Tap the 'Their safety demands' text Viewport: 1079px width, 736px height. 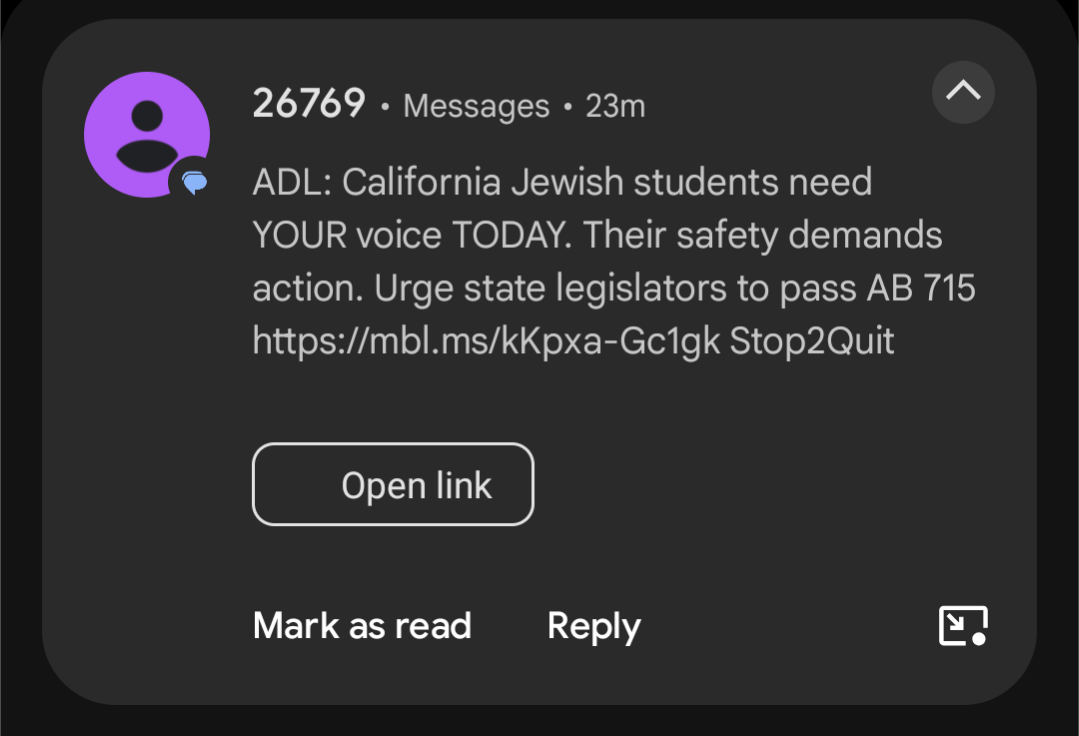763,236
